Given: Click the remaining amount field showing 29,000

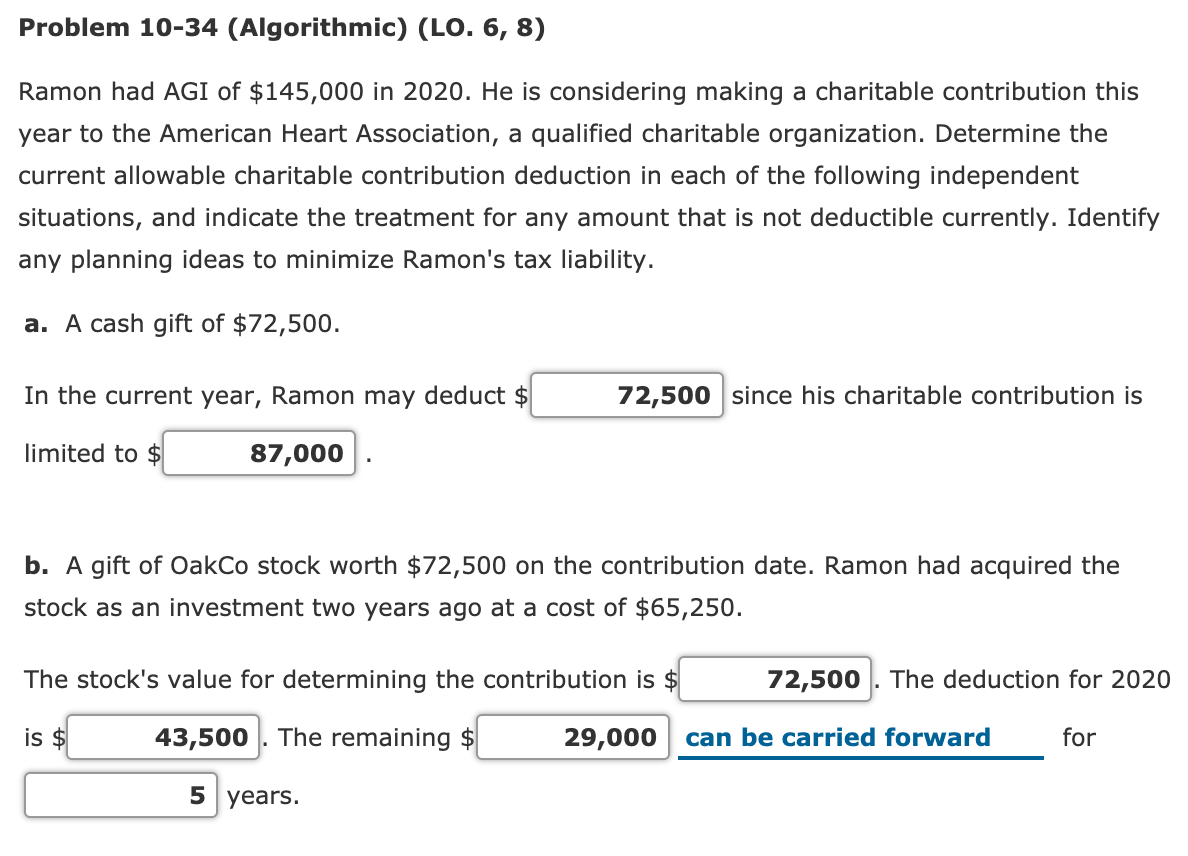Looking at the screenshot, I should click(572, 737).
